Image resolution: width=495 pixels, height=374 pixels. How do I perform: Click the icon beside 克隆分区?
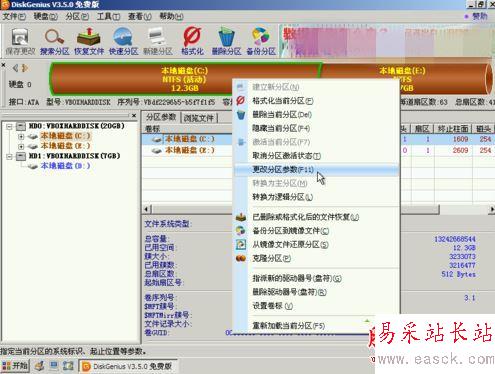coord(241,258)
